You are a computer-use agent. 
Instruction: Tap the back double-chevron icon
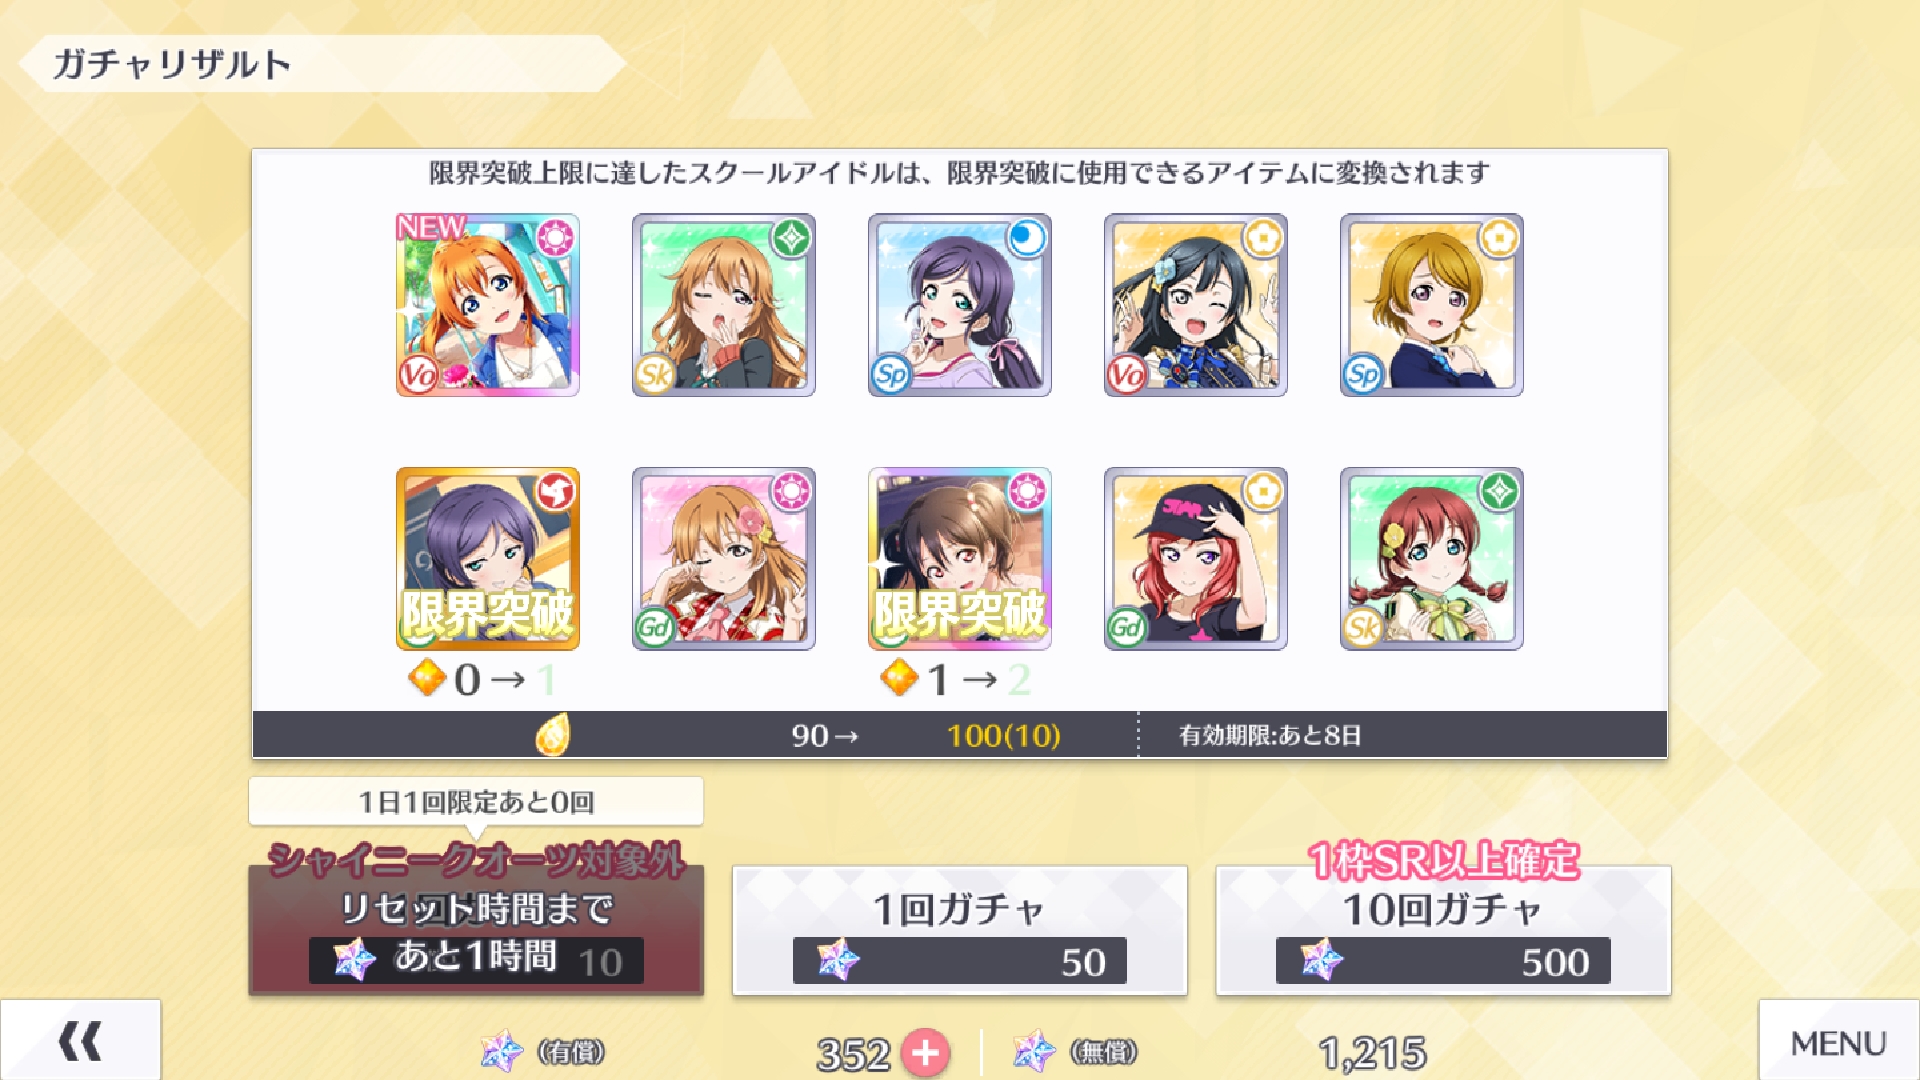coord(80,1041)
